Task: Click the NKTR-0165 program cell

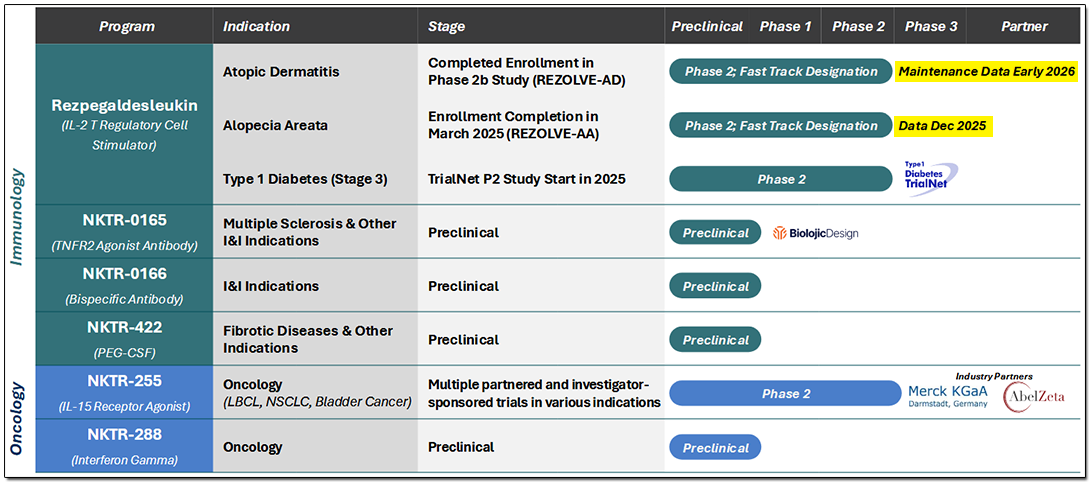Action: click(124, 231)
